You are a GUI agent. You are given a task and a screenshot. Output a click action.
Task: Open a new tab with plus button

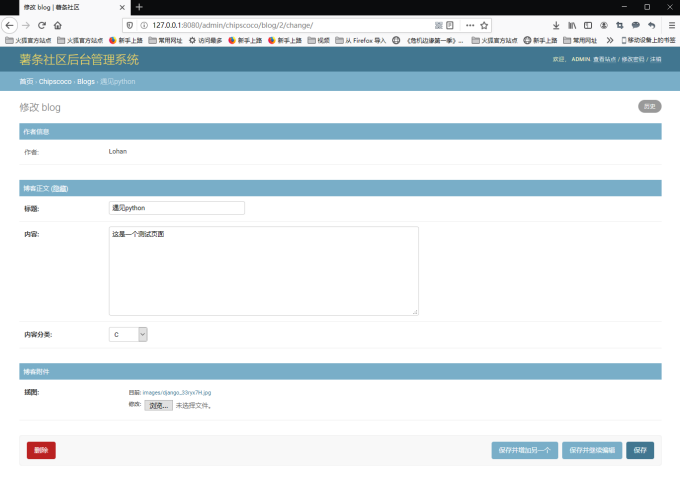[139, 7]
